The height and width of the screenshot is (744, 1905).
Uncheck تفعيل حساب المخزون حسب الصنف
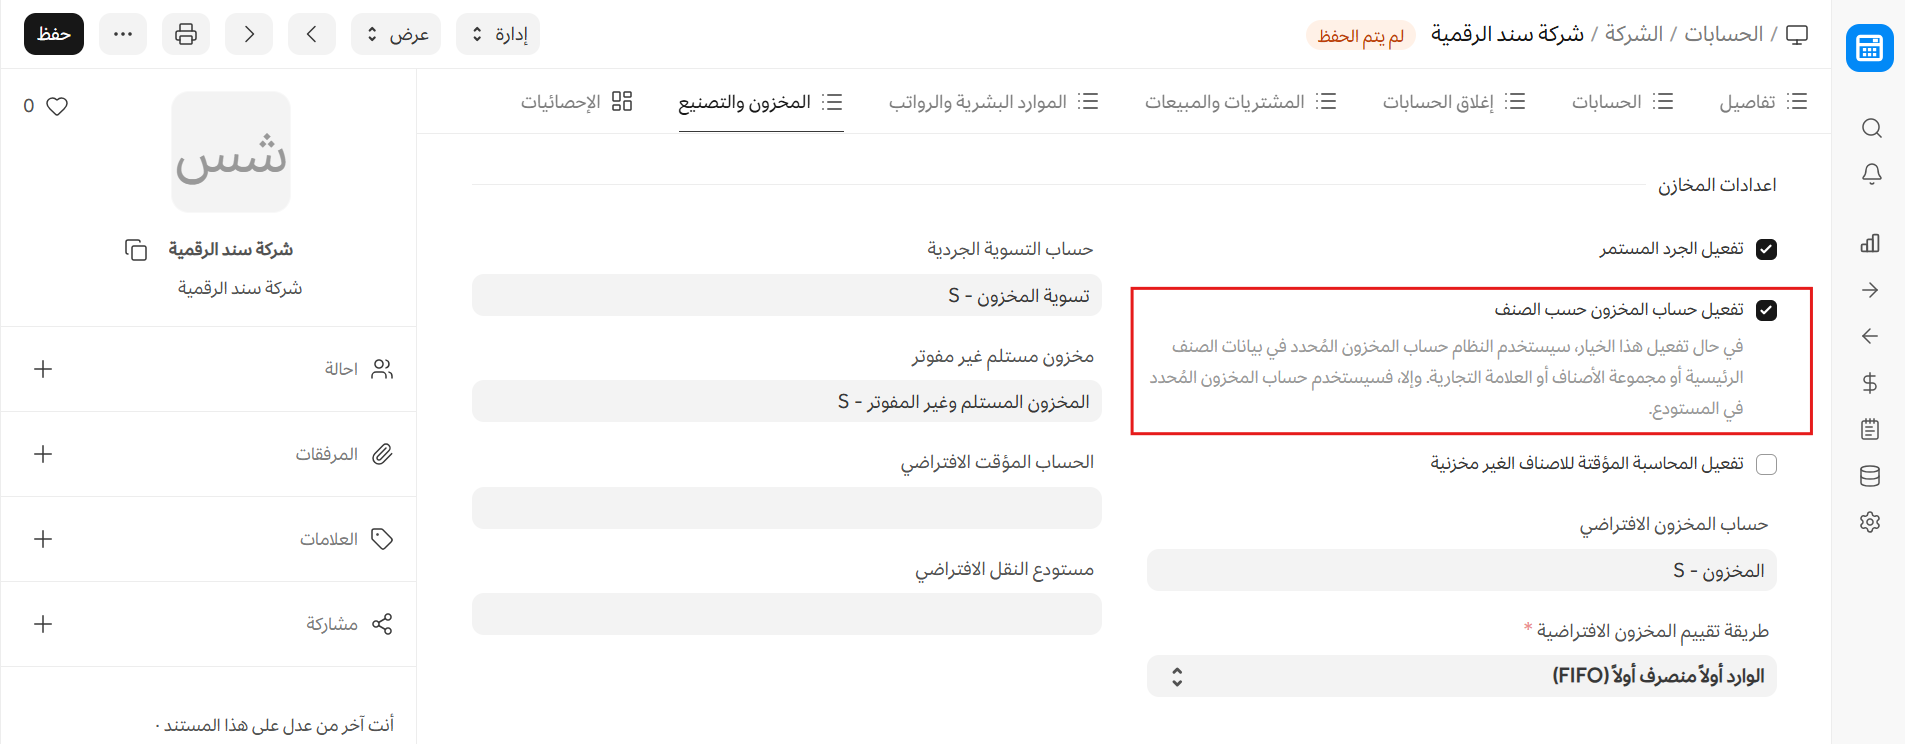[1766, 310]
